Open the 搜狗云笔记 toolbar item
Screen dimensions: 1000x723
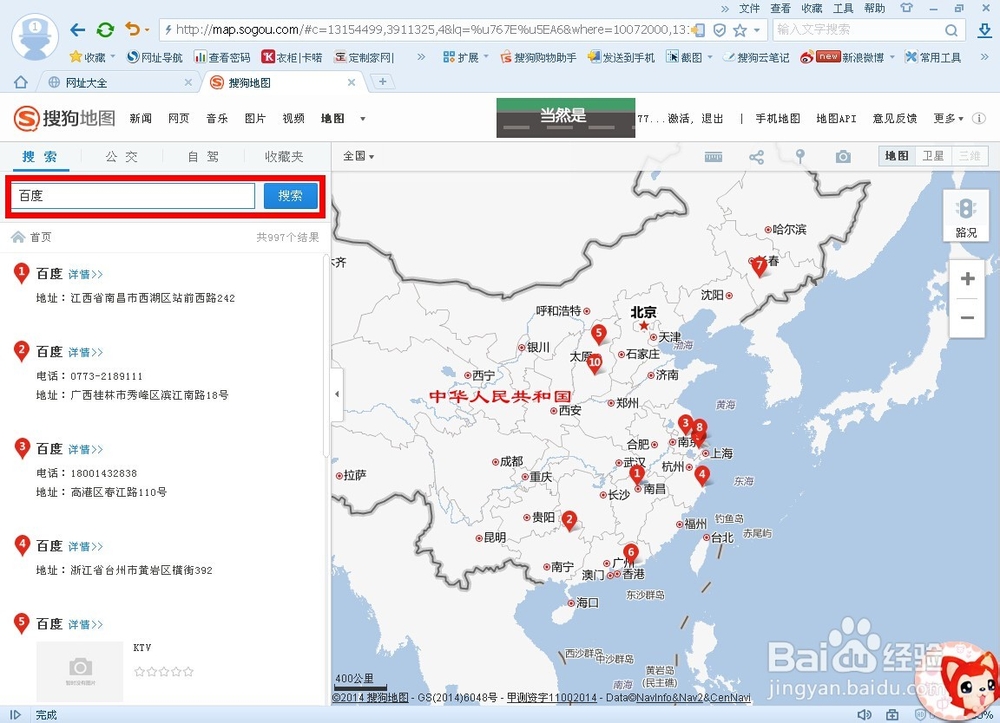click(756, 57)
